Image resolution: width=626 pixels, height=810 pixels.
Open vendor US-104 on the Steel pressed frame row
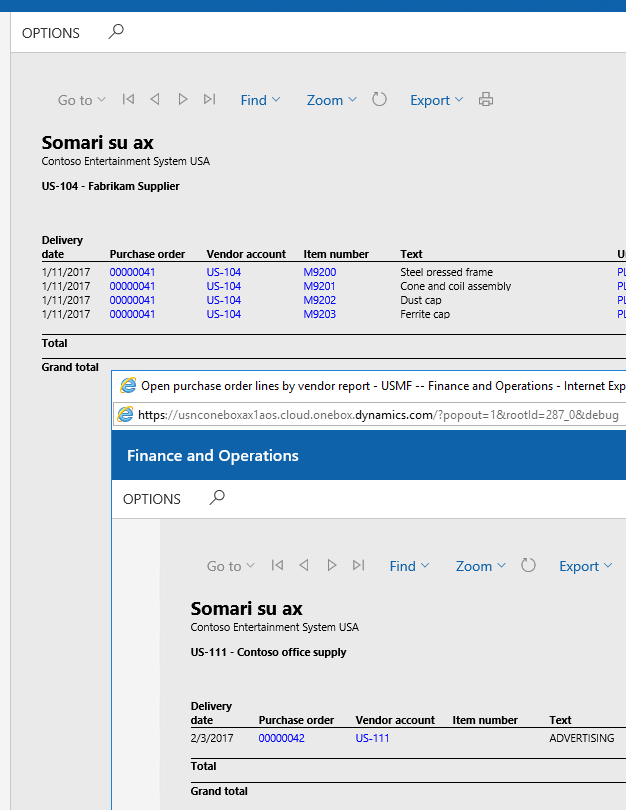(224, 272)
